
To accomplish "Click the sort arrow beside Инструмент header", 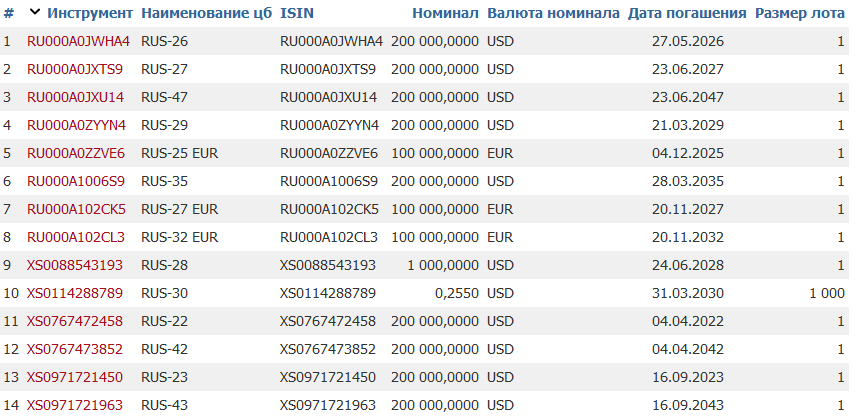I will click(36, 13).
